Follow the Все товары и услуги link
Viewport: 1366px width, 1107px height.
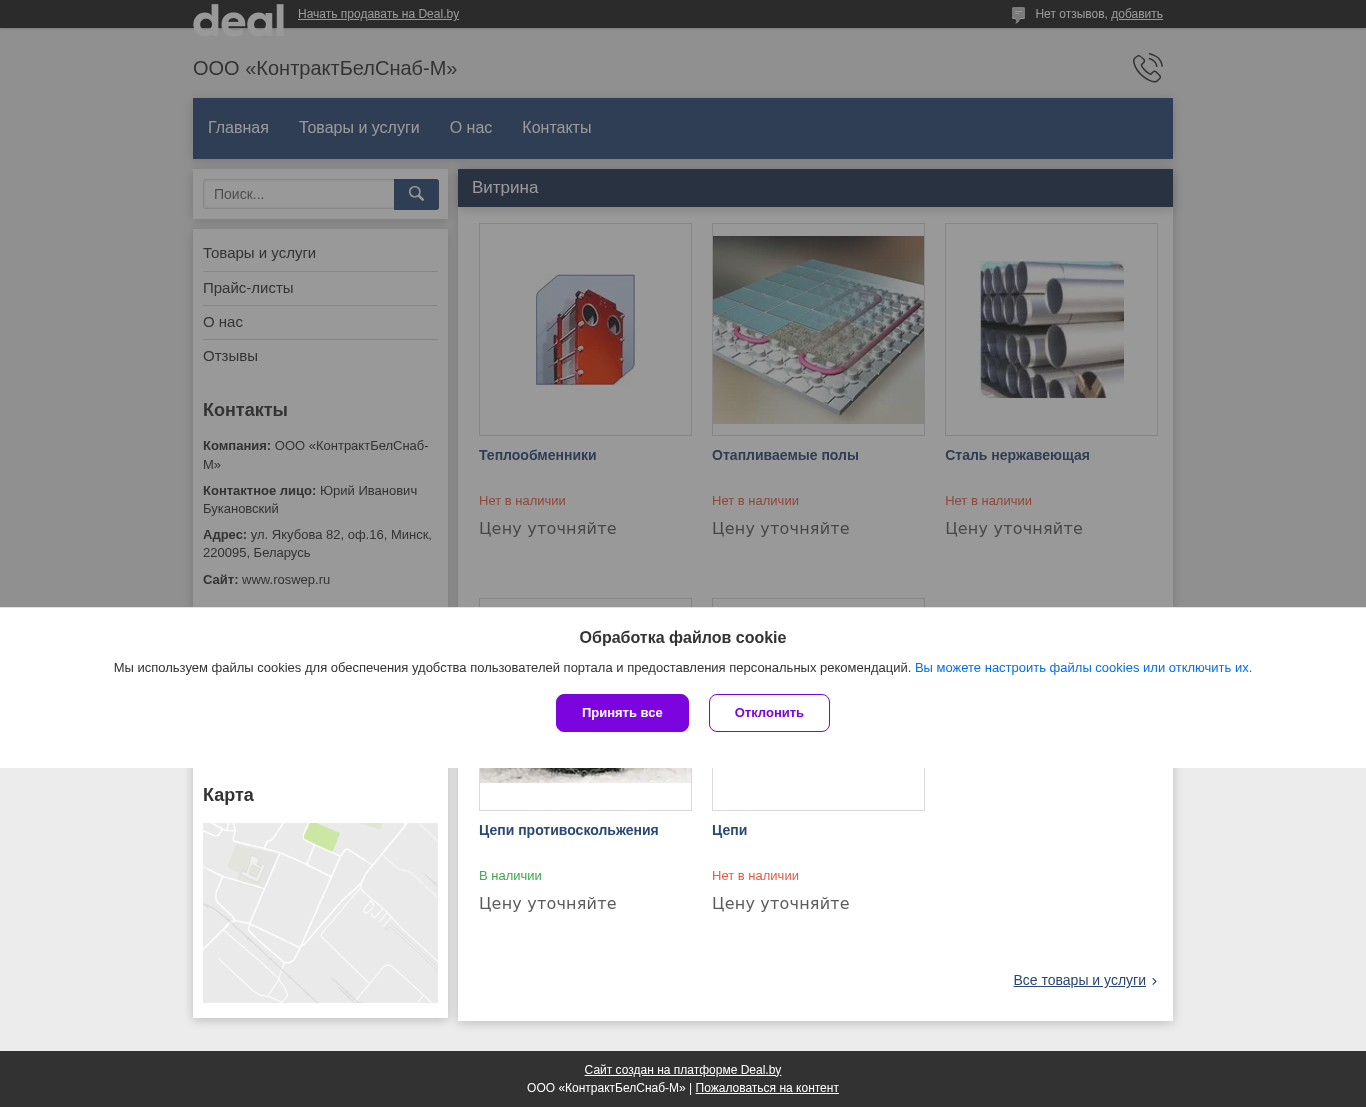click(x=1079, y=980)
